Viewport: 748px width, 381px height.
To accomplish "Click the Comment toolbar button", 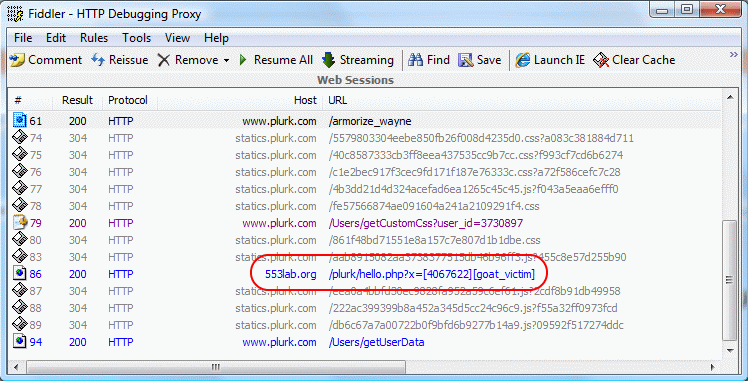I will pos(46,60).
